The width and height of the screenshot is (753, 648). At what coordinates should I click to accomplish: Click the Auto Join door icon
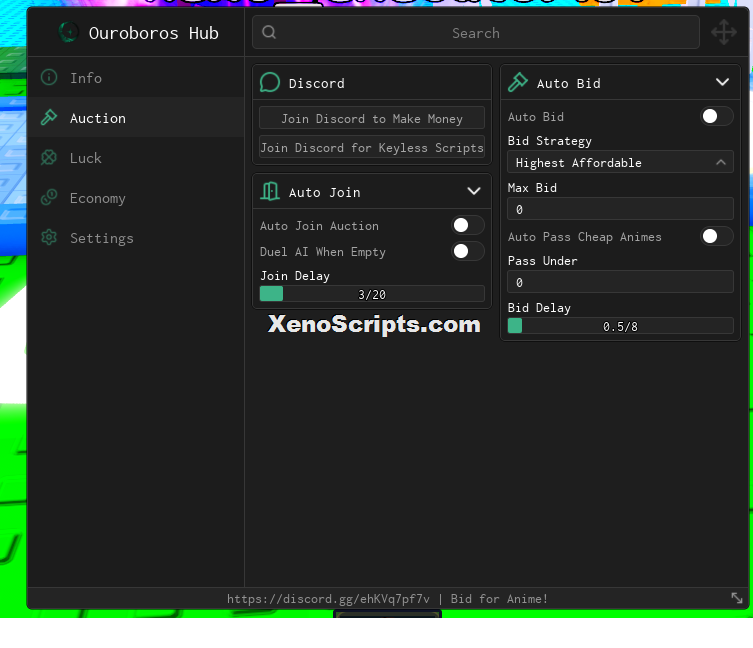click(270, 192)
